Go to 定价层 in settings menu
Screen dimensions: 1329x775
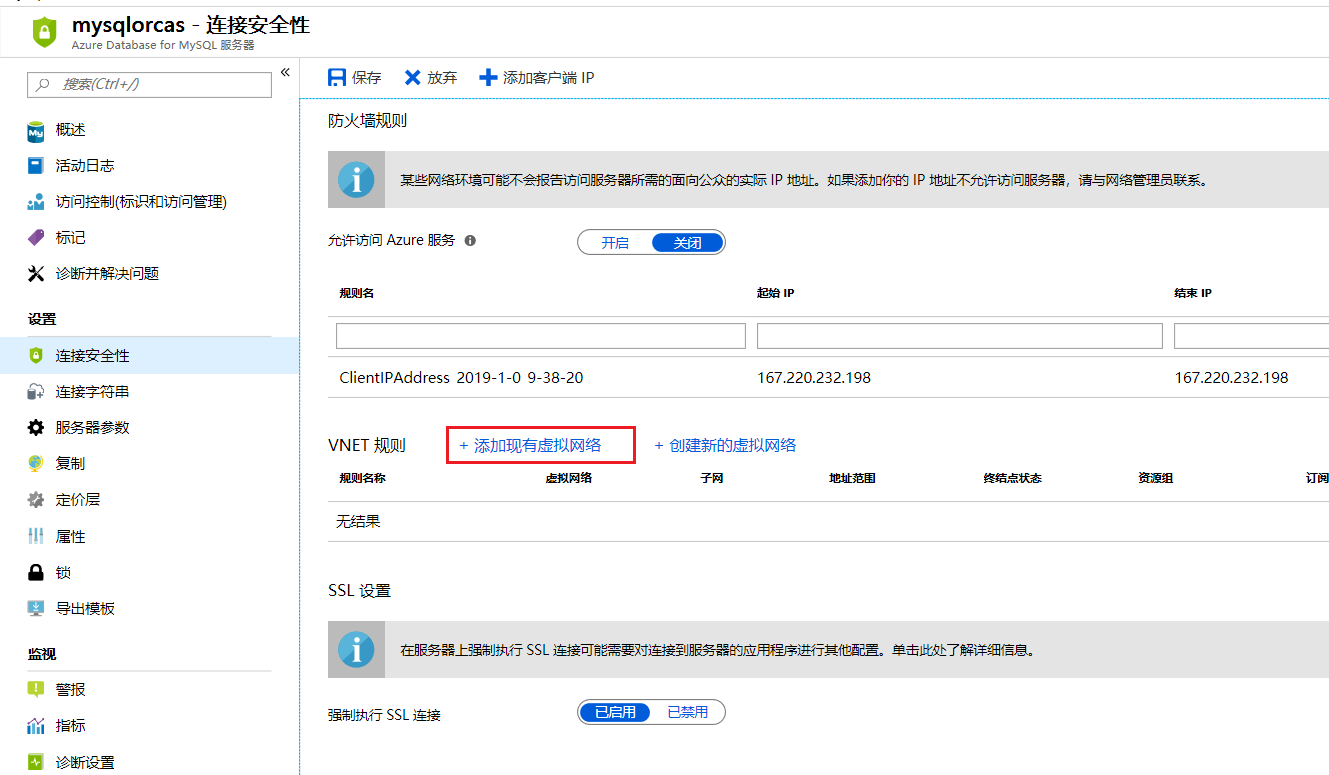78,500
